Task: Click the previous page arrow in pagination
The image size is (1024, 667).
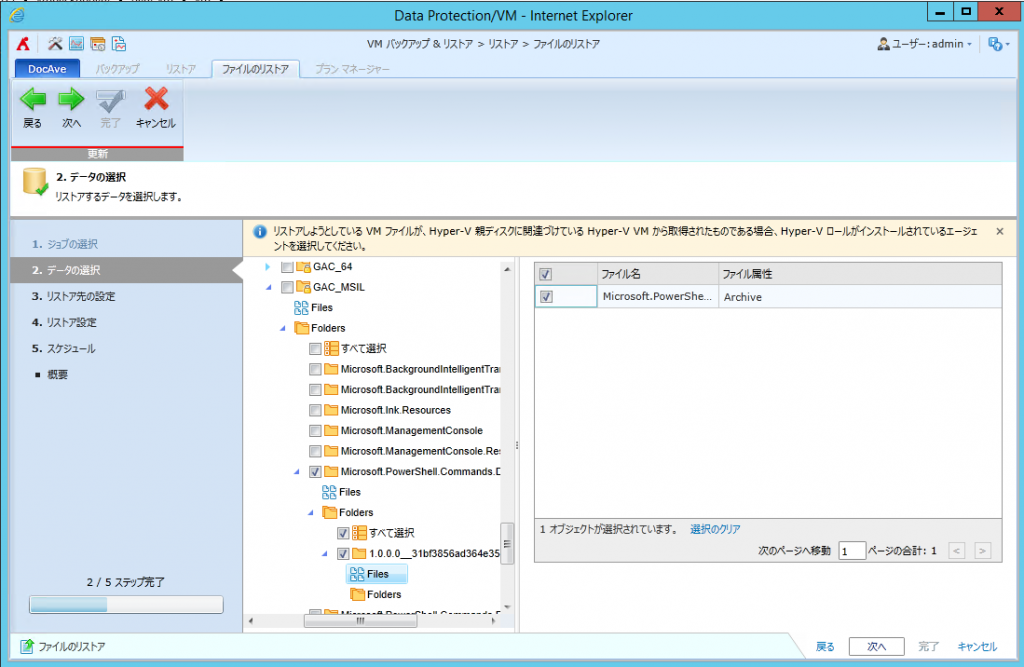Action: pos(957,551)
